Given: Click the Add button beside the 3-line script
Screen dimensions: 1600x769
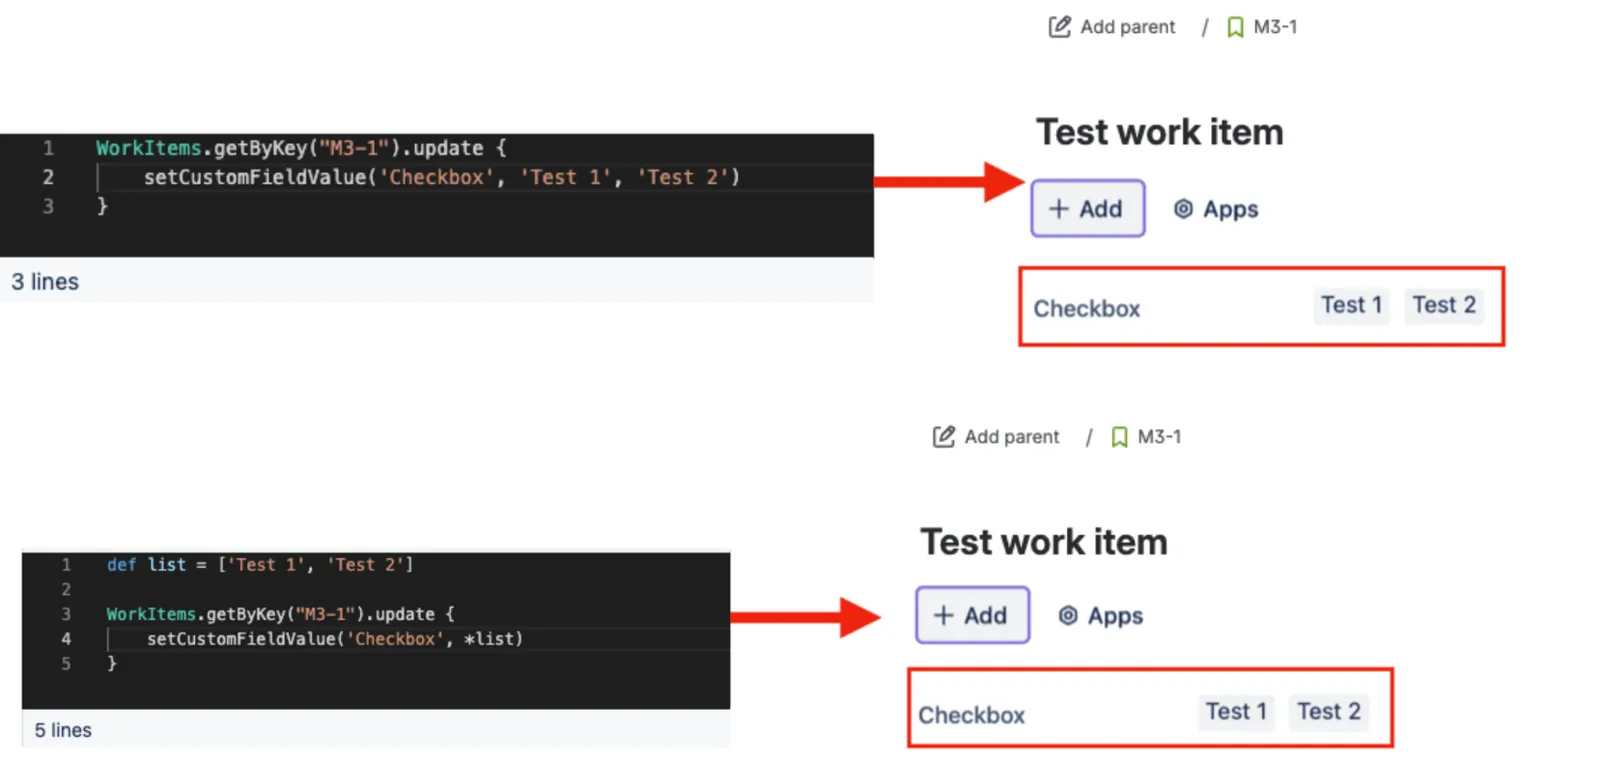Looking at the screenshot, I should tap(1088, 208).
